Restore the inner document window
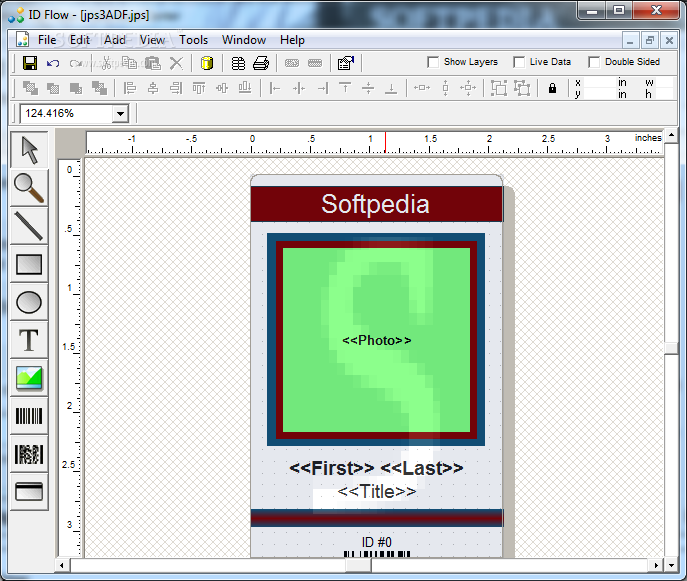This screenshot has width=687, height=581. click(650, 41)
